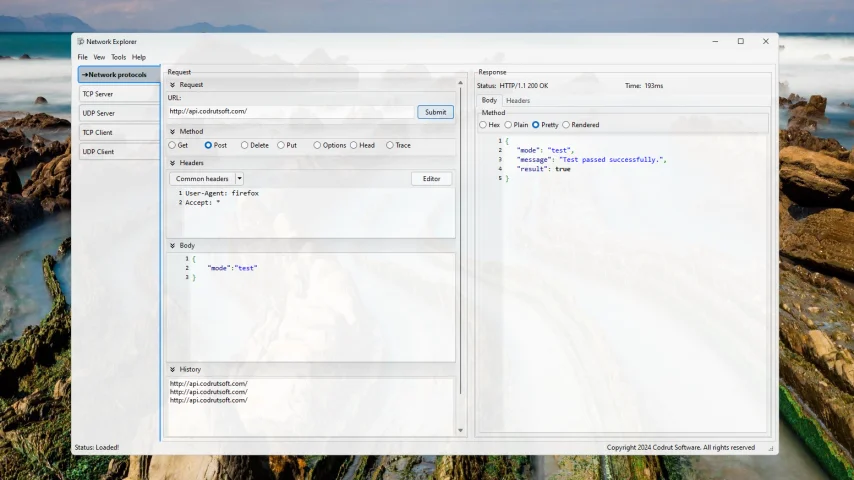Switch to the response Headers tab

pyautogui.click(x=518, y=101)
